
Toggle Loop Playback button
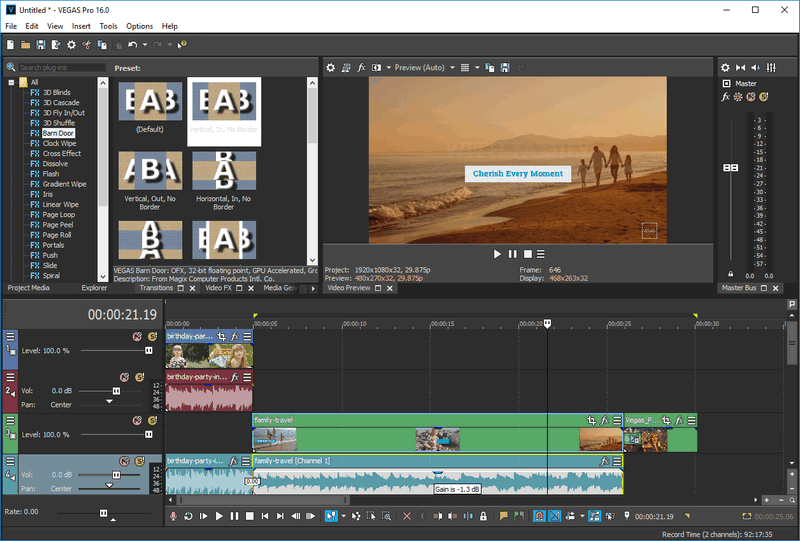(x=188, y=516)
